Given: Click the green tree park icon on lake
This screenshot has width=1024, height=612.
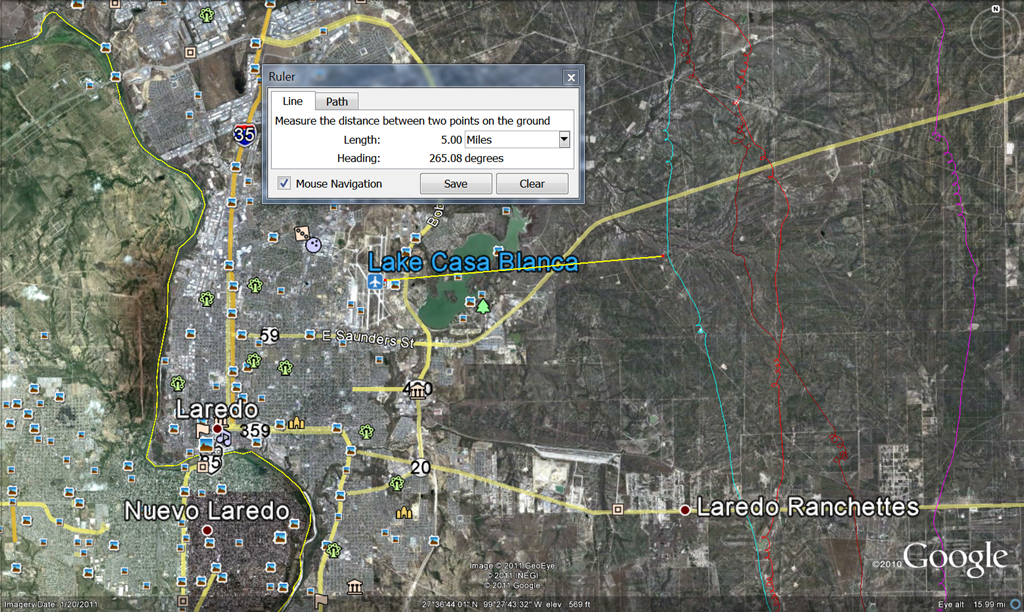Looking at the screenshot, I should point(483,306).
